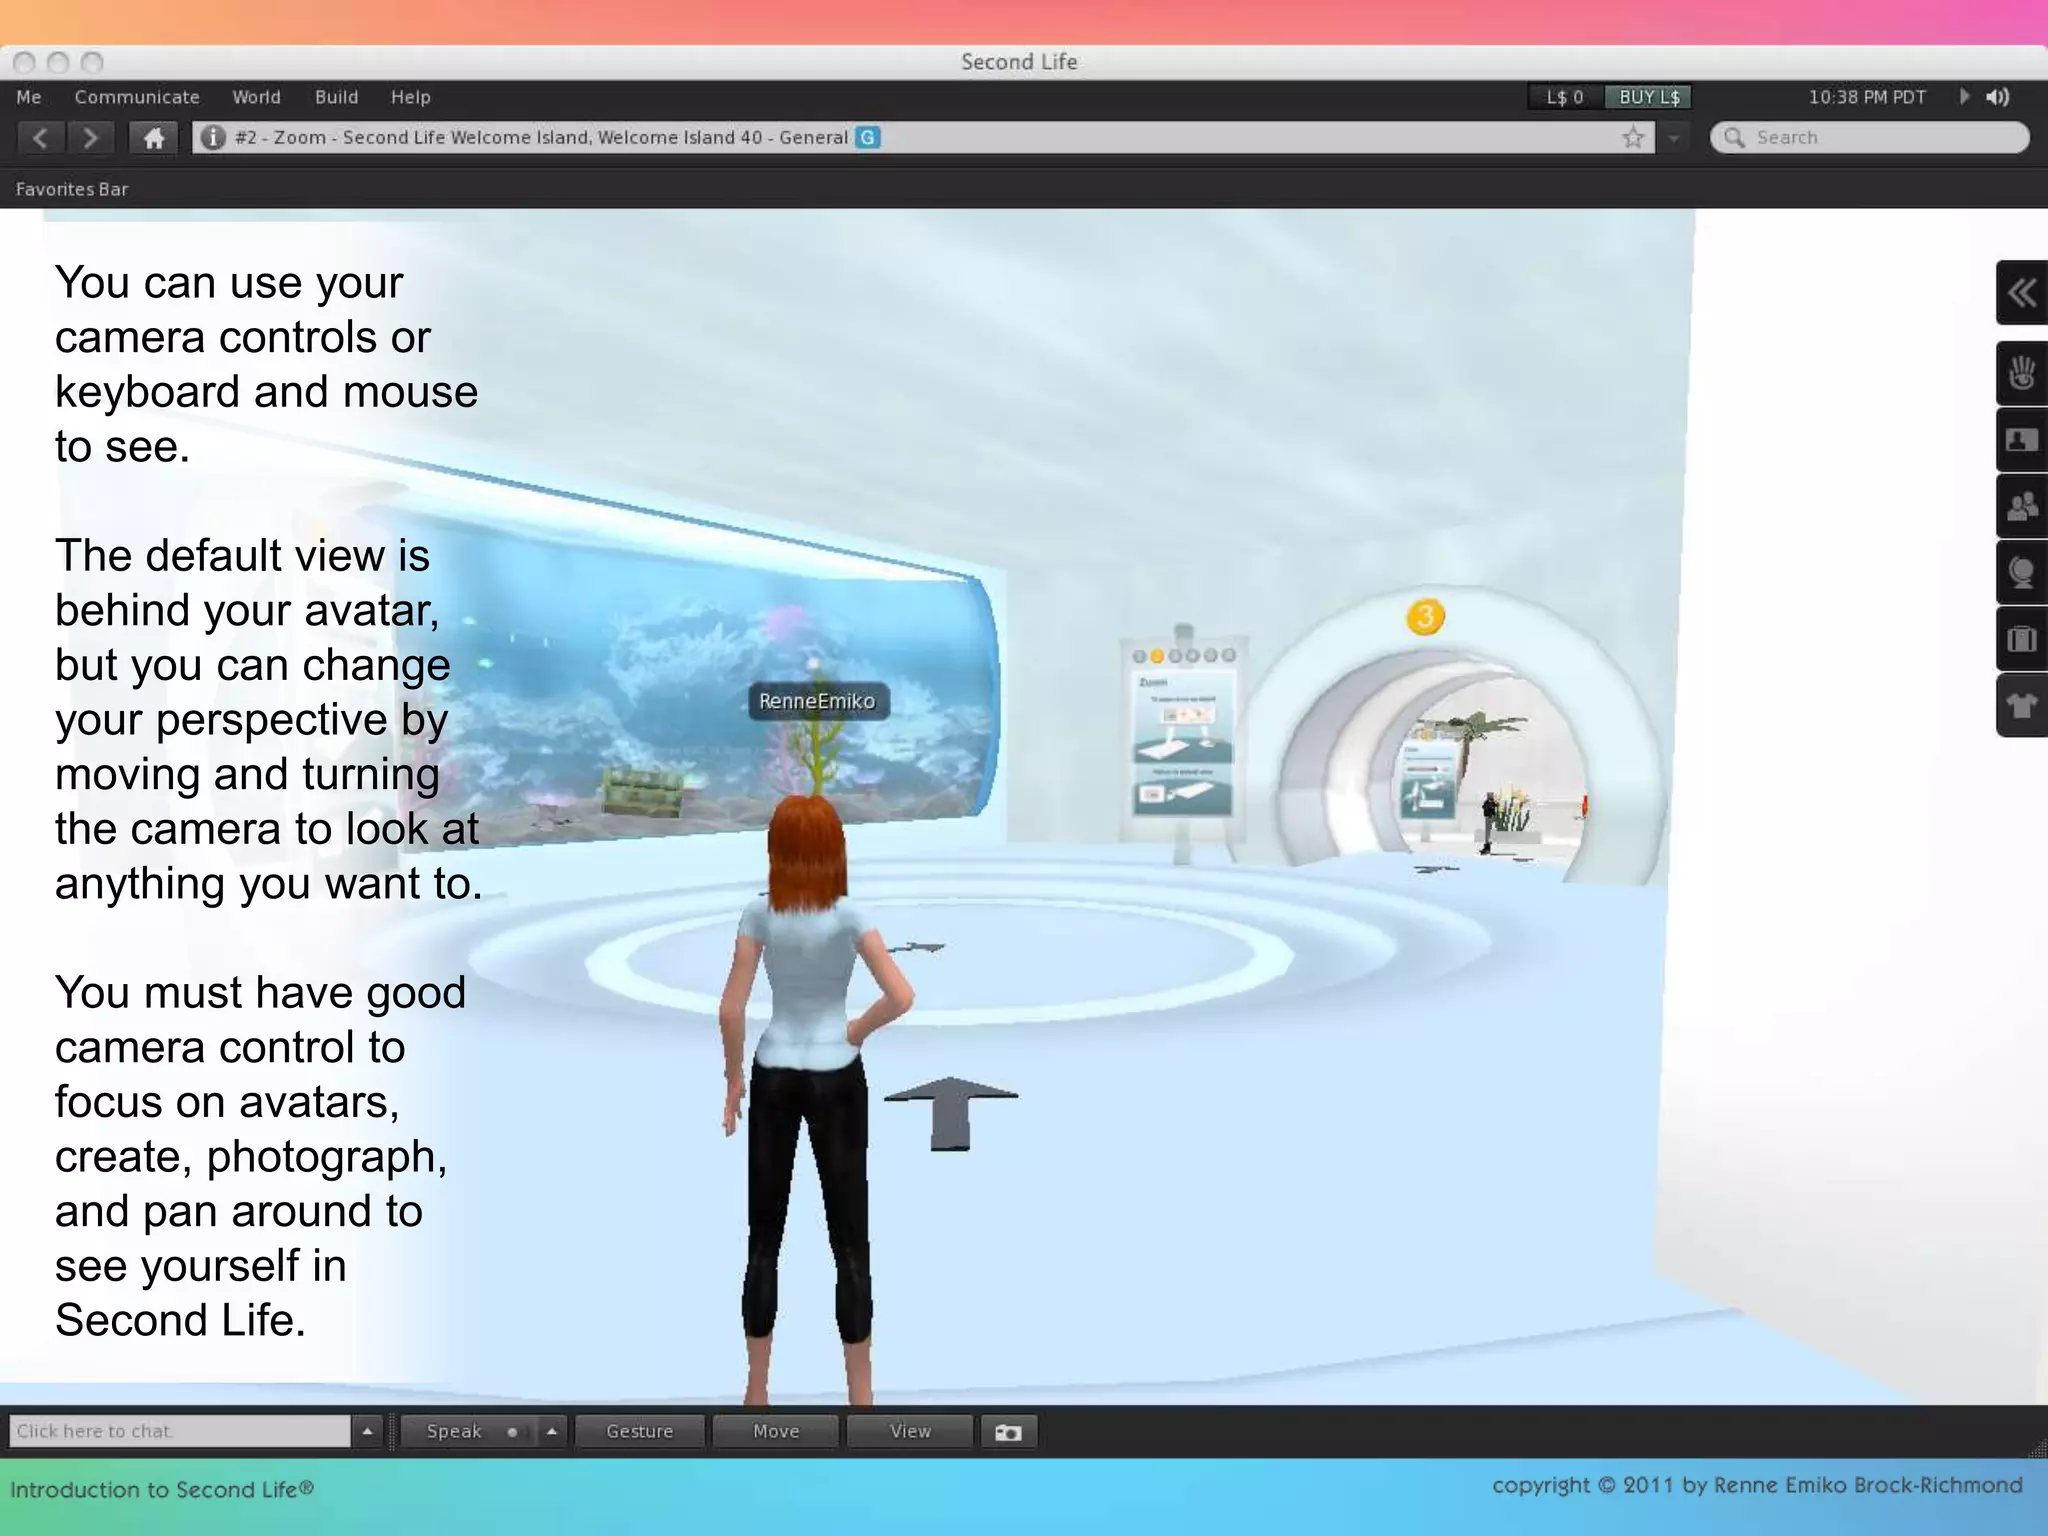This screenshot has height=1536, width=2048.
Task: Open the Build menu
Action: (336, 97)
